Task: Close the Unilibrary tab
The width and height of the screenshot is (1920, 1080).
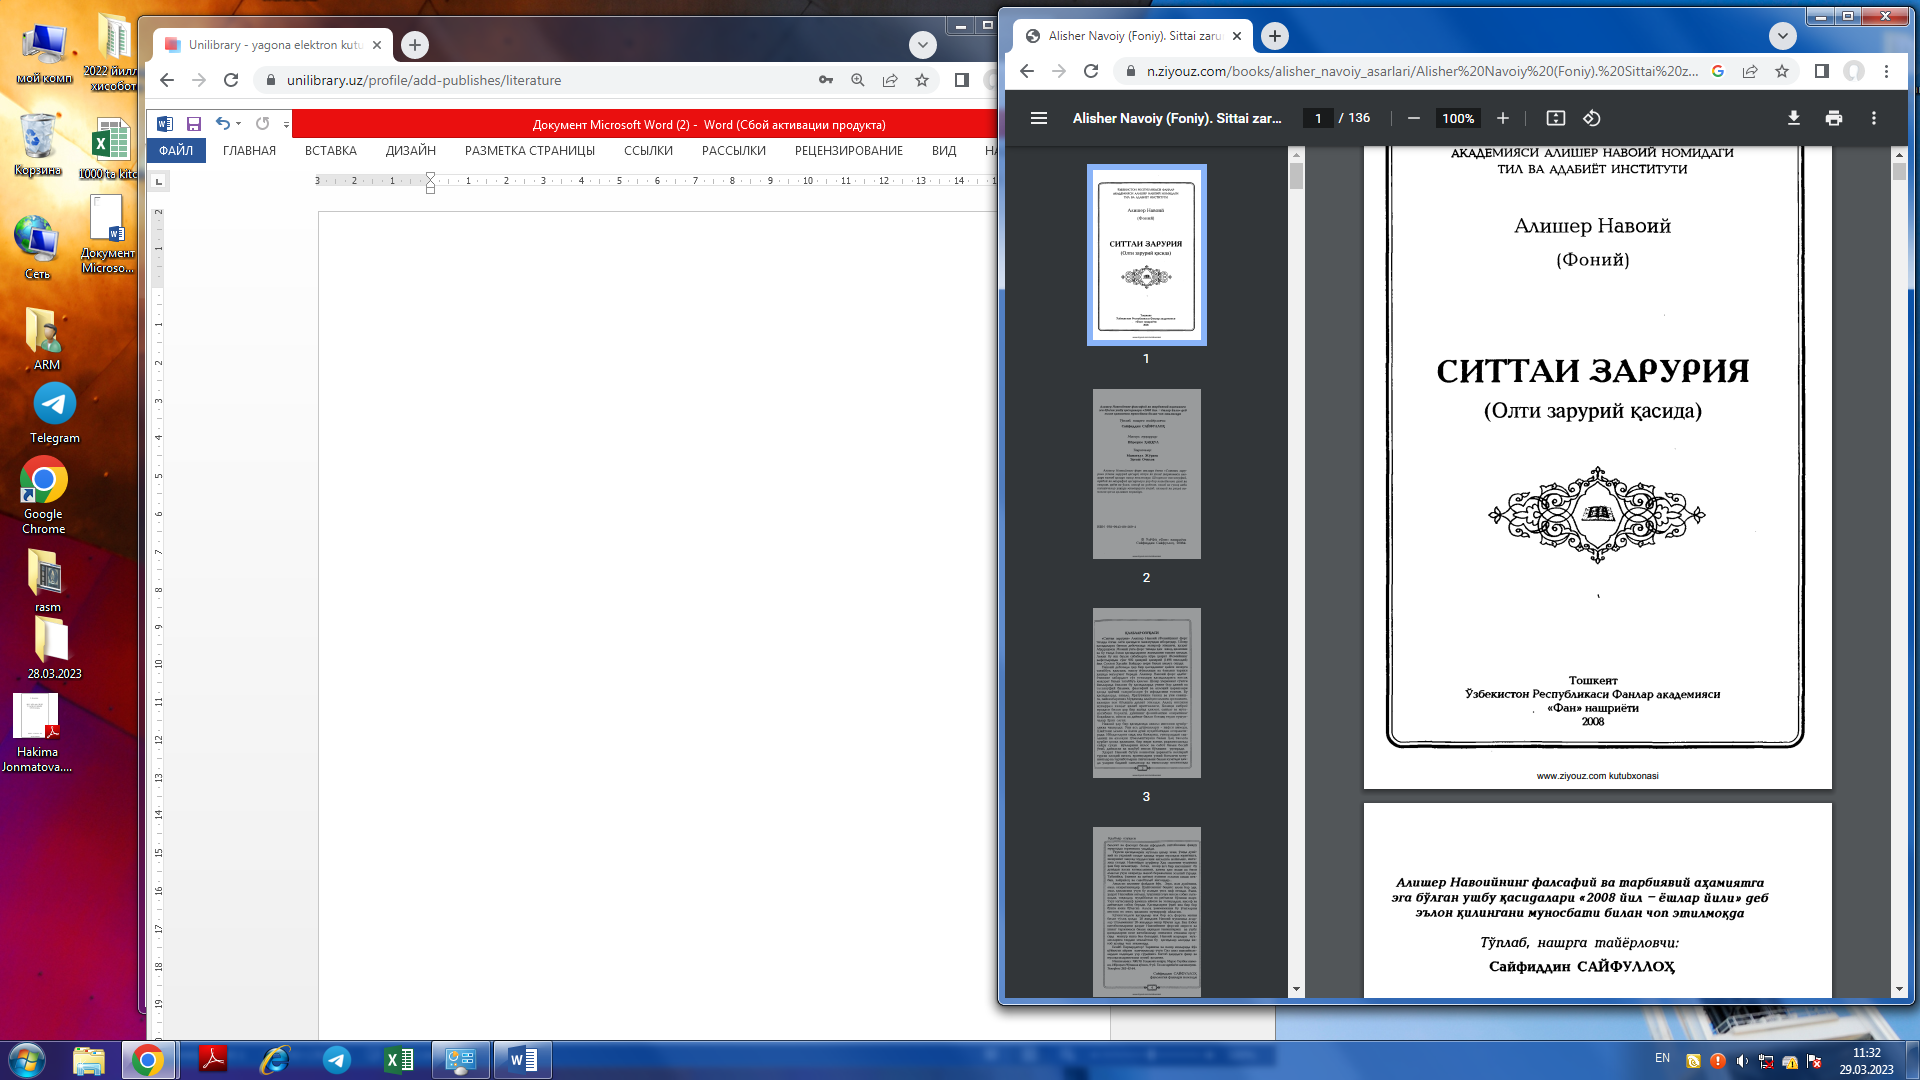Action: point(376,45)
